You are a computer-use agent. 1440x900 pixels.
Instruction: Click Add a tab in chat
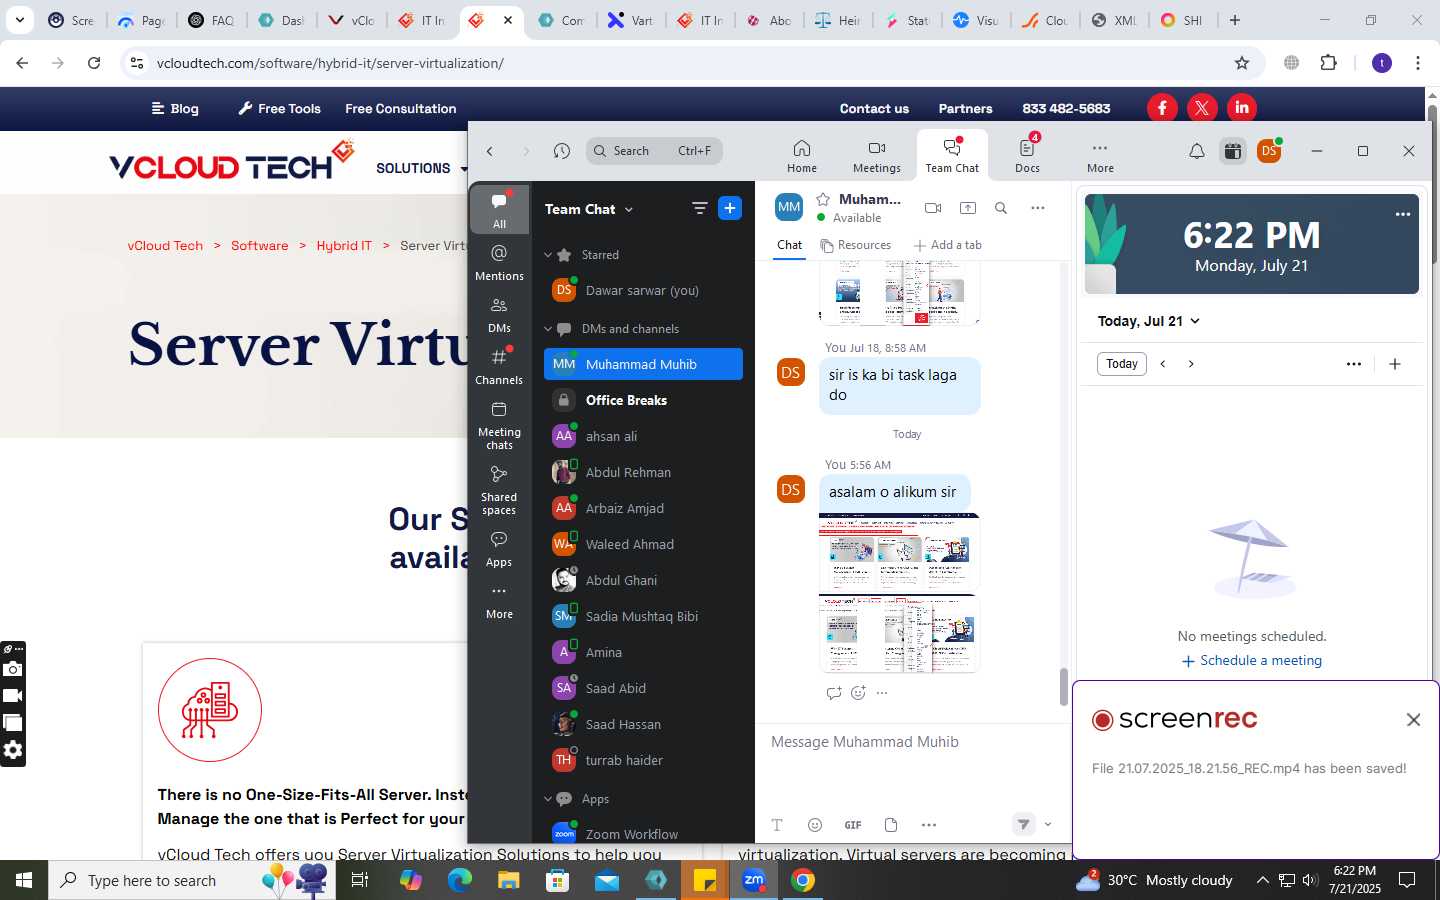(947, 245)
